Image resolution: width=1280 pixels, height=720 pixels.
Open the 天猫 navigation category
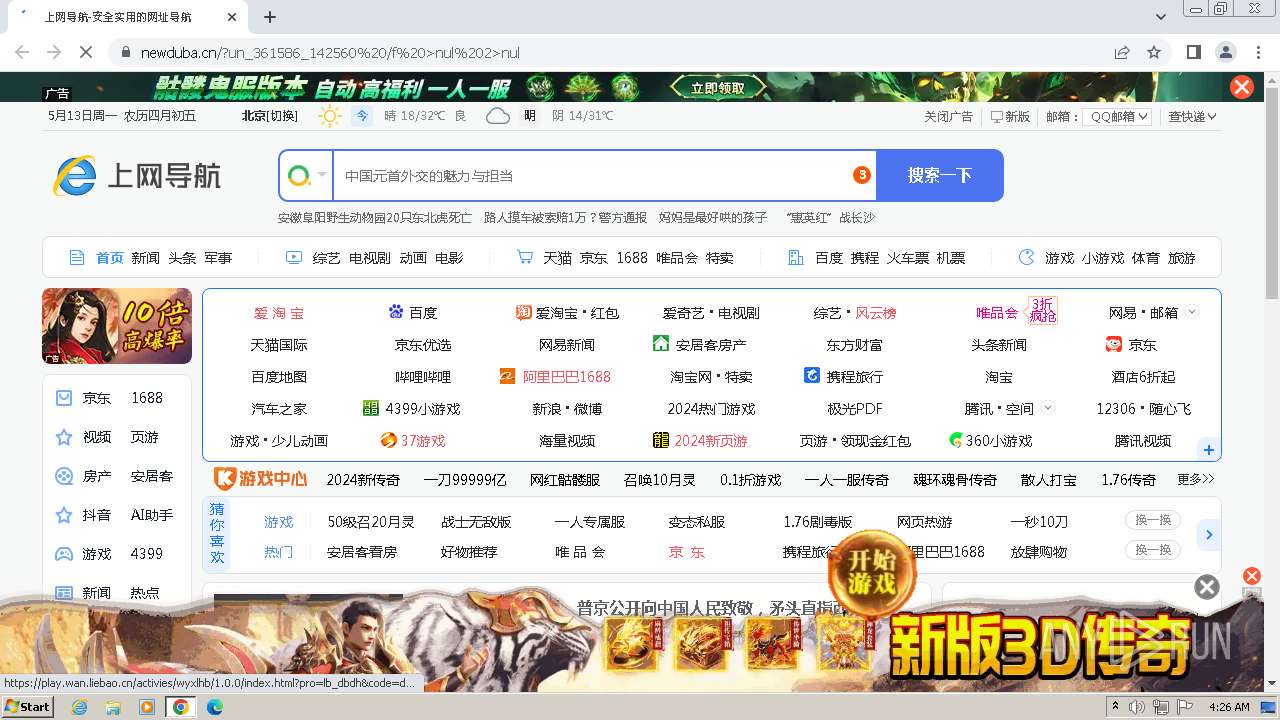[557, 258]
